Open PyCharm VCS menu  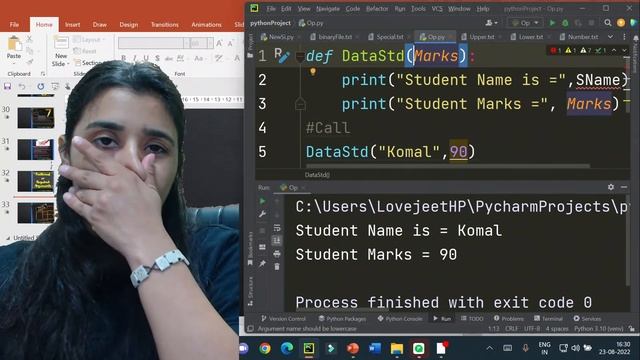click(437, 9)
